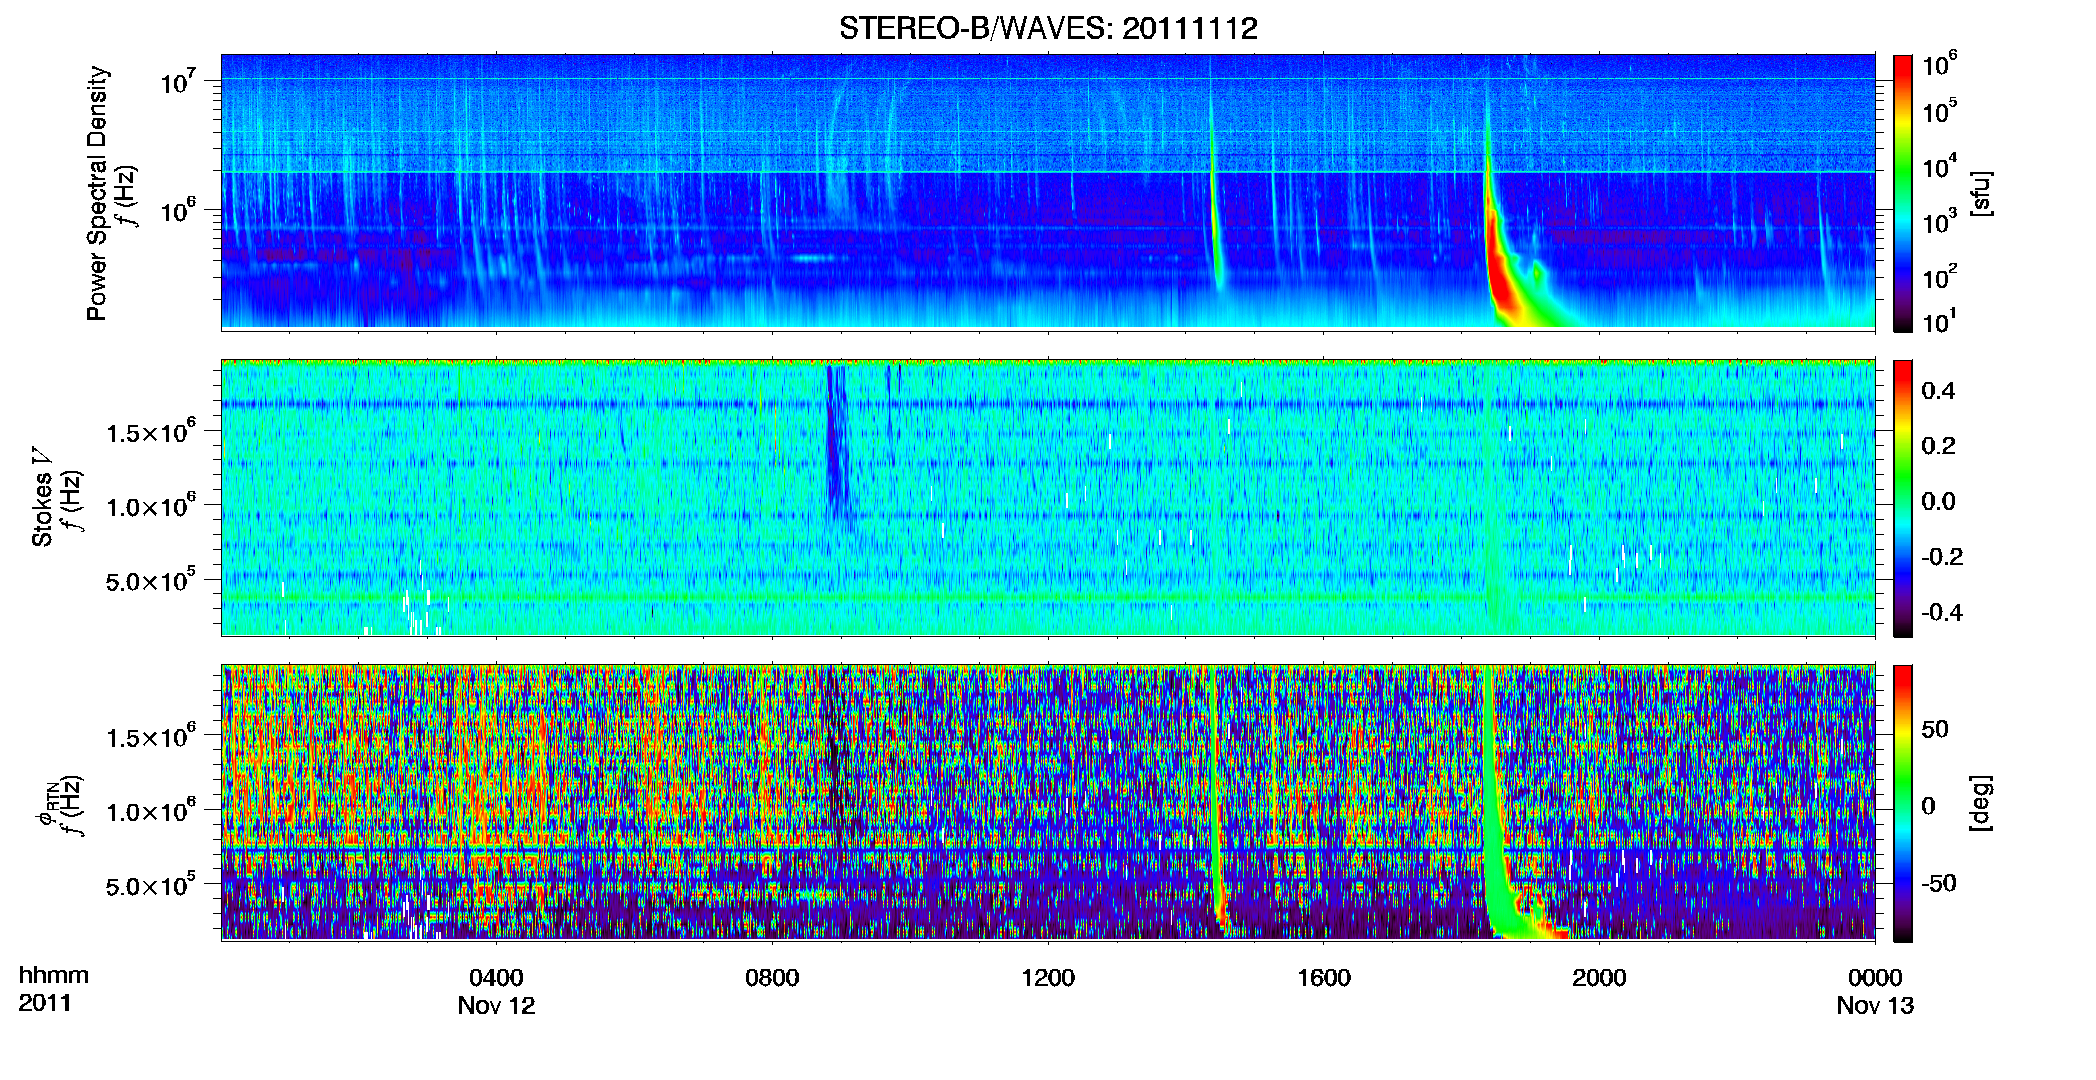Click the 0.0 value on the Stokes colorbar
Viewport: 2096px width, 1080px height.
[x=1938, y=502]
